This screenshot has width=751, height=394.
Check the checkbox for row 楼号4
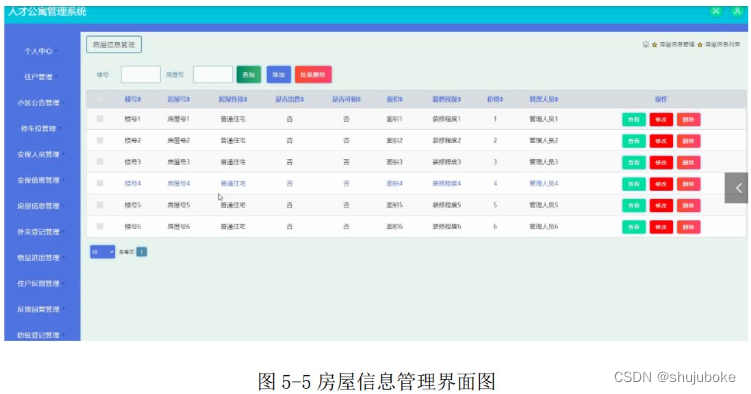coord(100,183)
